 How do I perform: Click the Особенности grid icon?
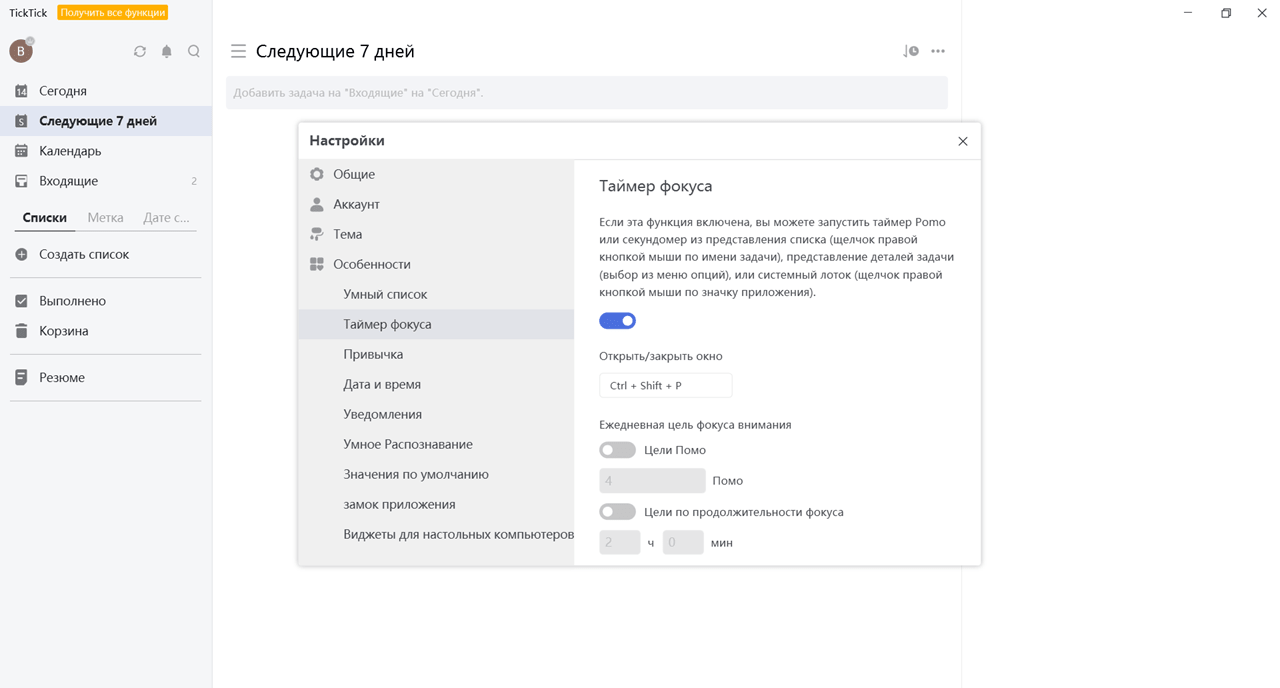pyautogui.click(x=316, y=264)
